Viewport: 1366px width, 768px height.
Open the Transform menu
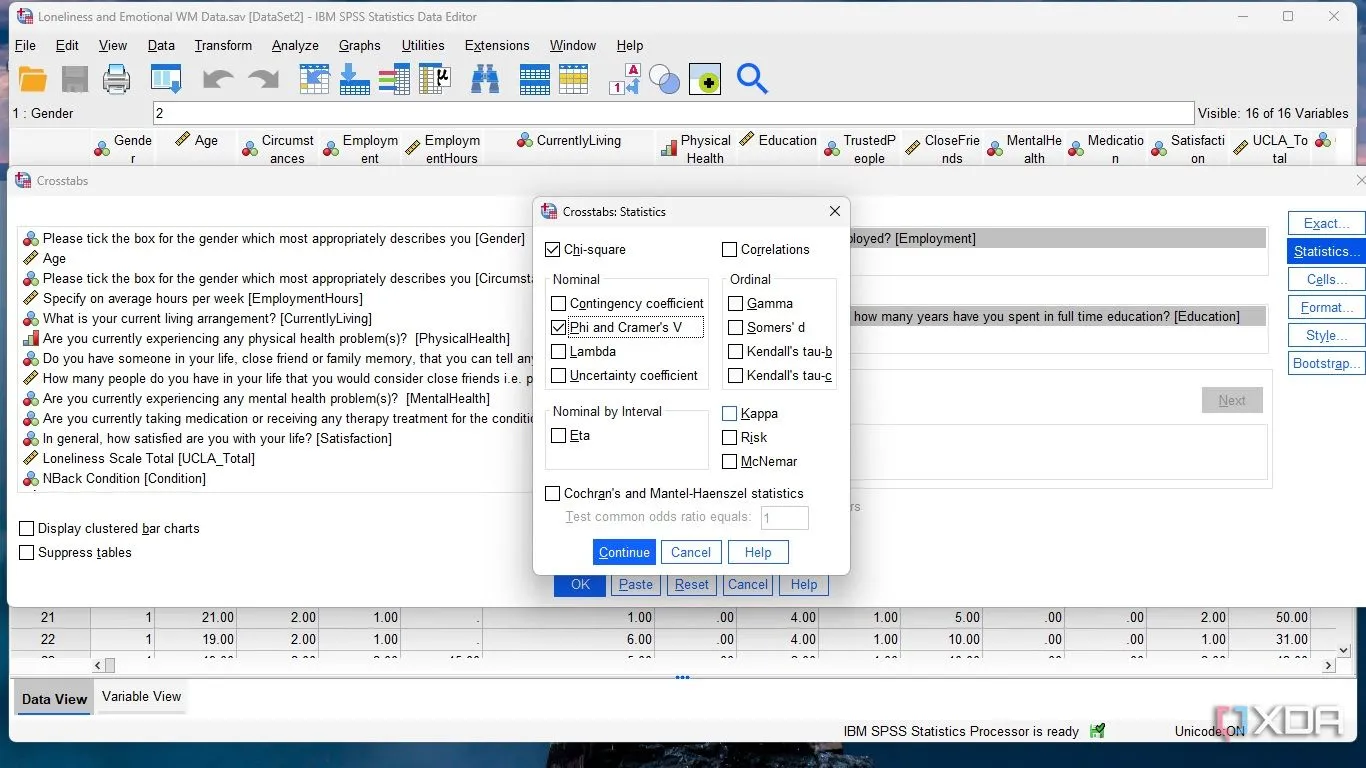(223, 45)
